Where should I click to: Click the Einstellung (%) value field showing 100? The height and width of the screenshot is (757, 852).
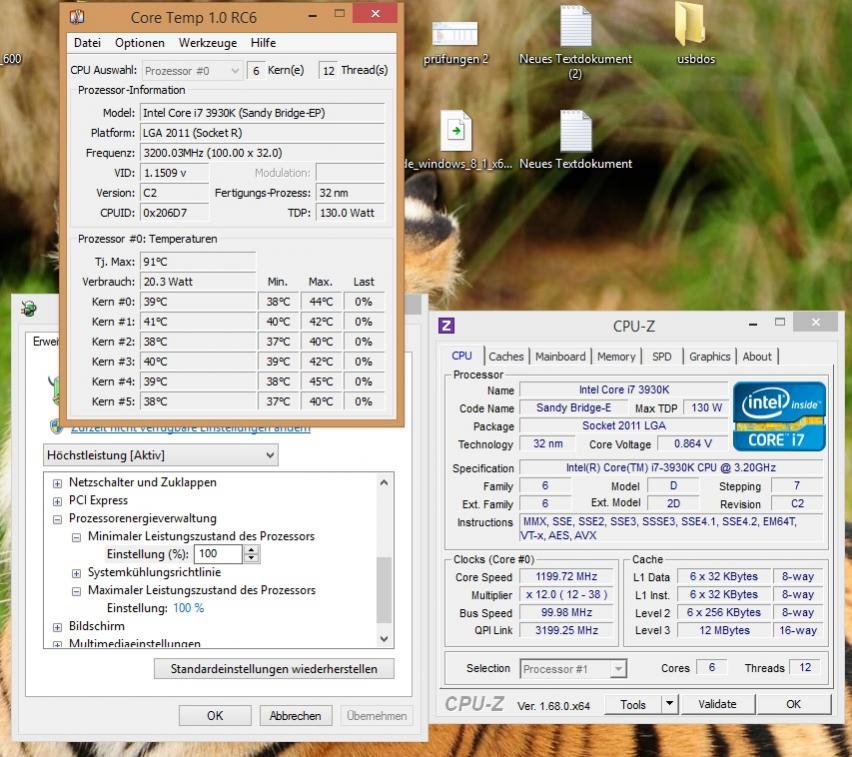(x=218, y=554)
